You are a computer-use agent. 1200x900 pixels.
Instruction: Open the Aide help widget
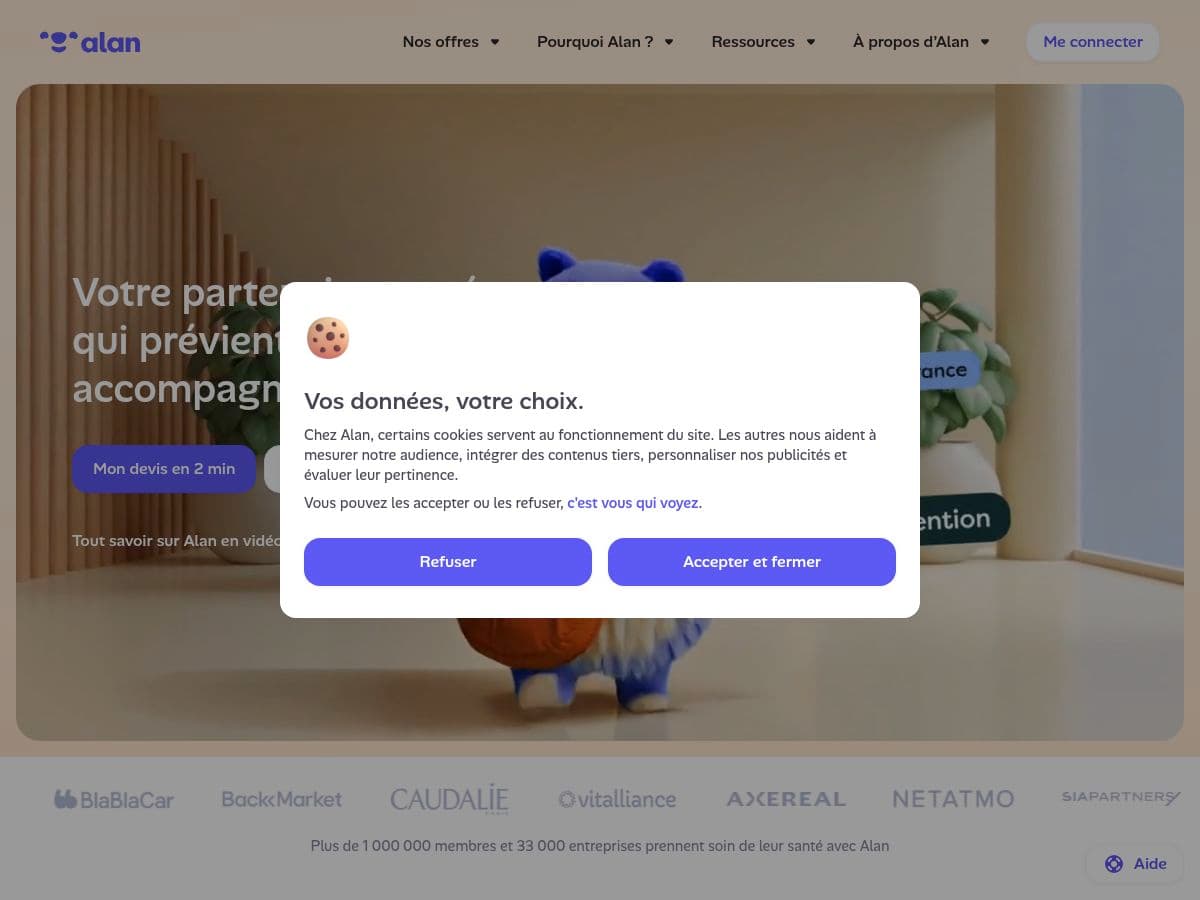[x=1135, y=864]
